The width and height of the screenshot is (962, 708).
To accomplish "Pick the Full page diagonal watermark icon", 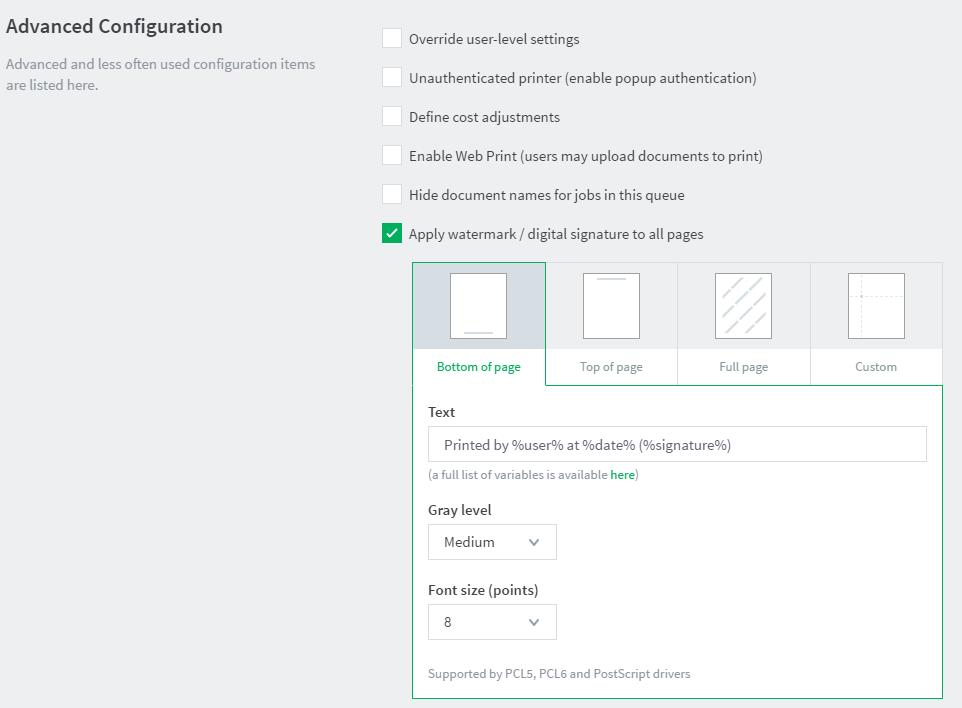I will [744, 306].
